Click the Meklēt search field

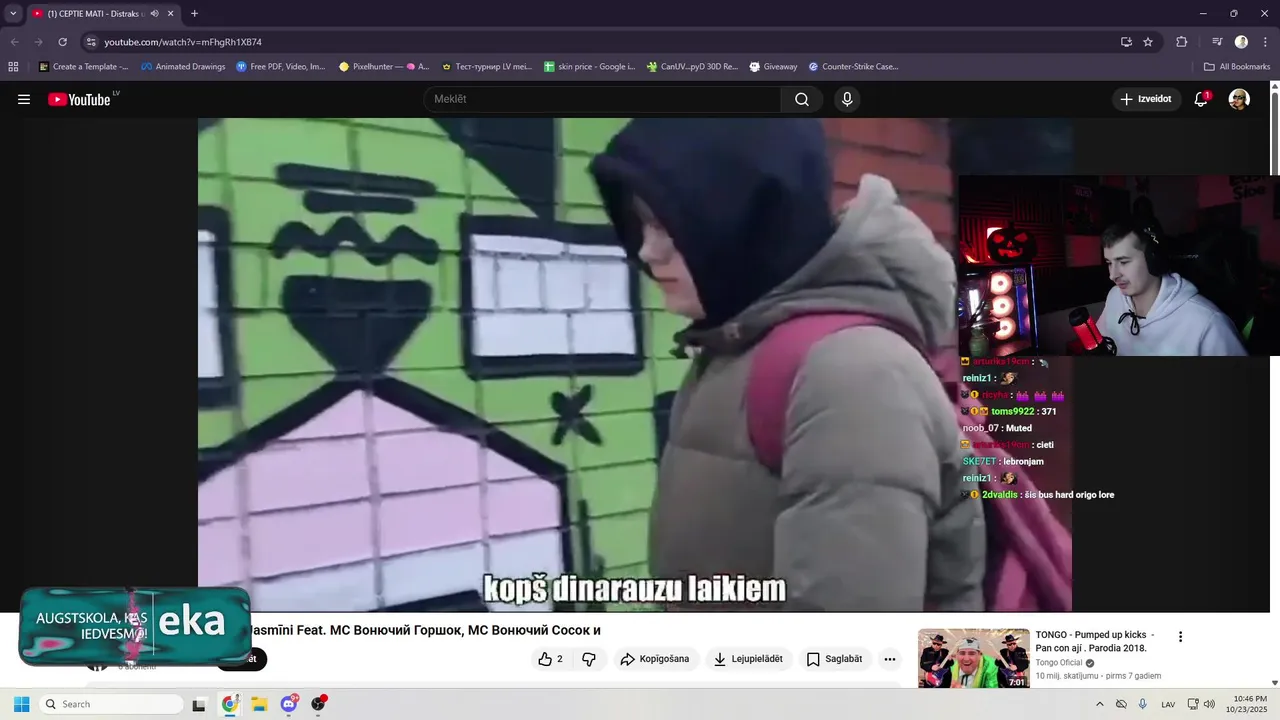click(x=603, y=99)
